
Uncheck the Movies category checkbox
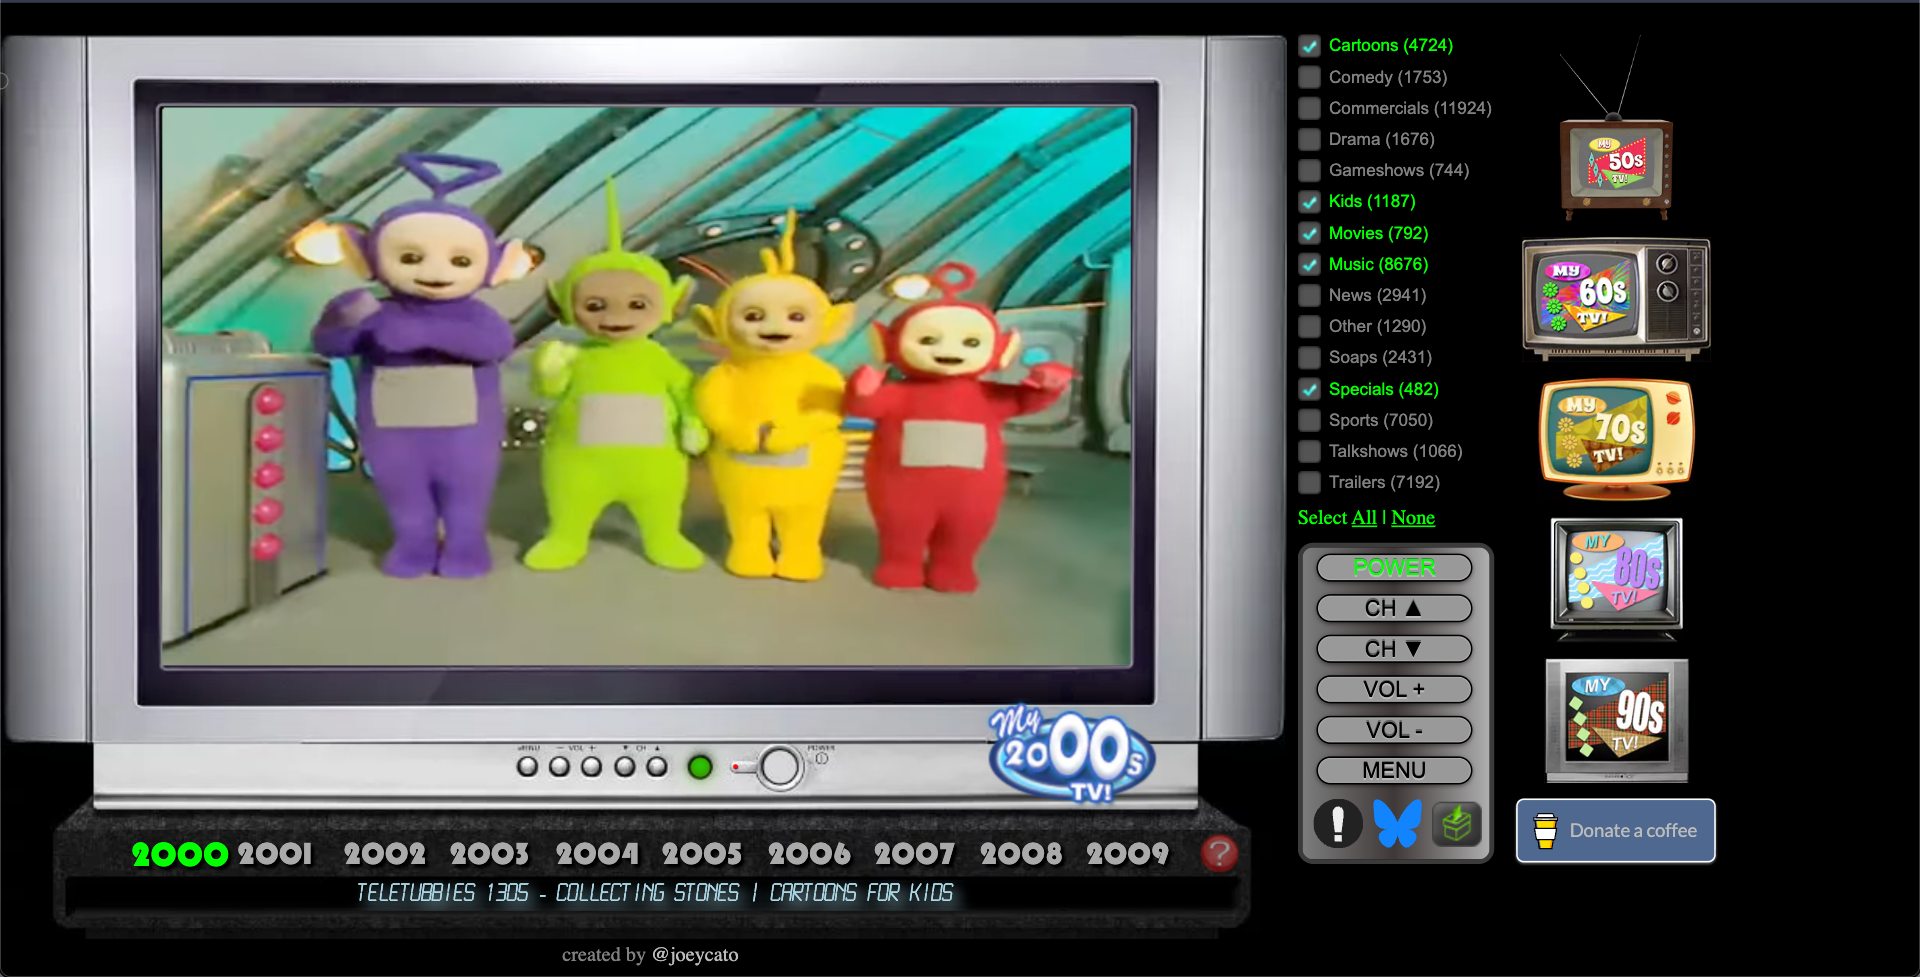point(1310,233)
